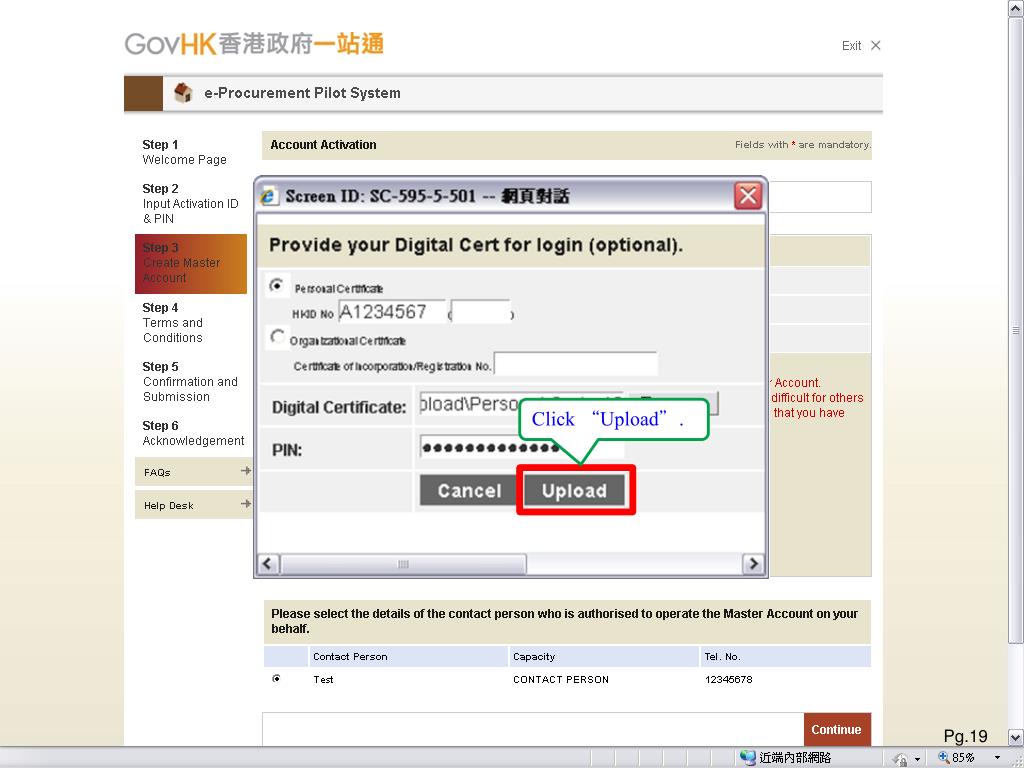Click the Continue button
Viewport: 1024px width, 768px height.
tap(837, 729)
